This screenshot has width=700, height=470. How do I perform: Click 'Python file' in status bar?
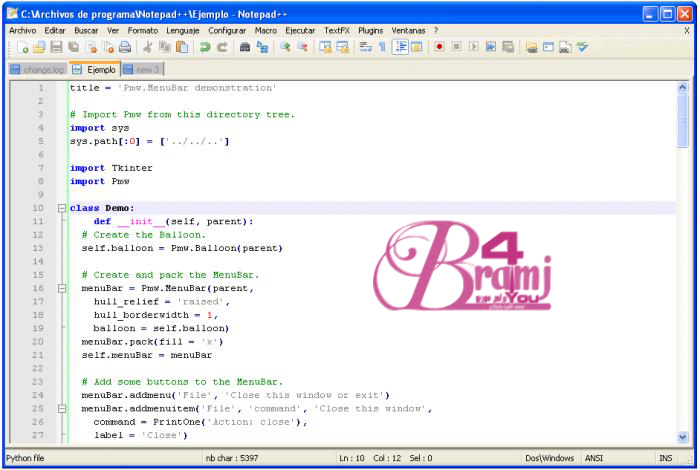[x=25, y=458]
